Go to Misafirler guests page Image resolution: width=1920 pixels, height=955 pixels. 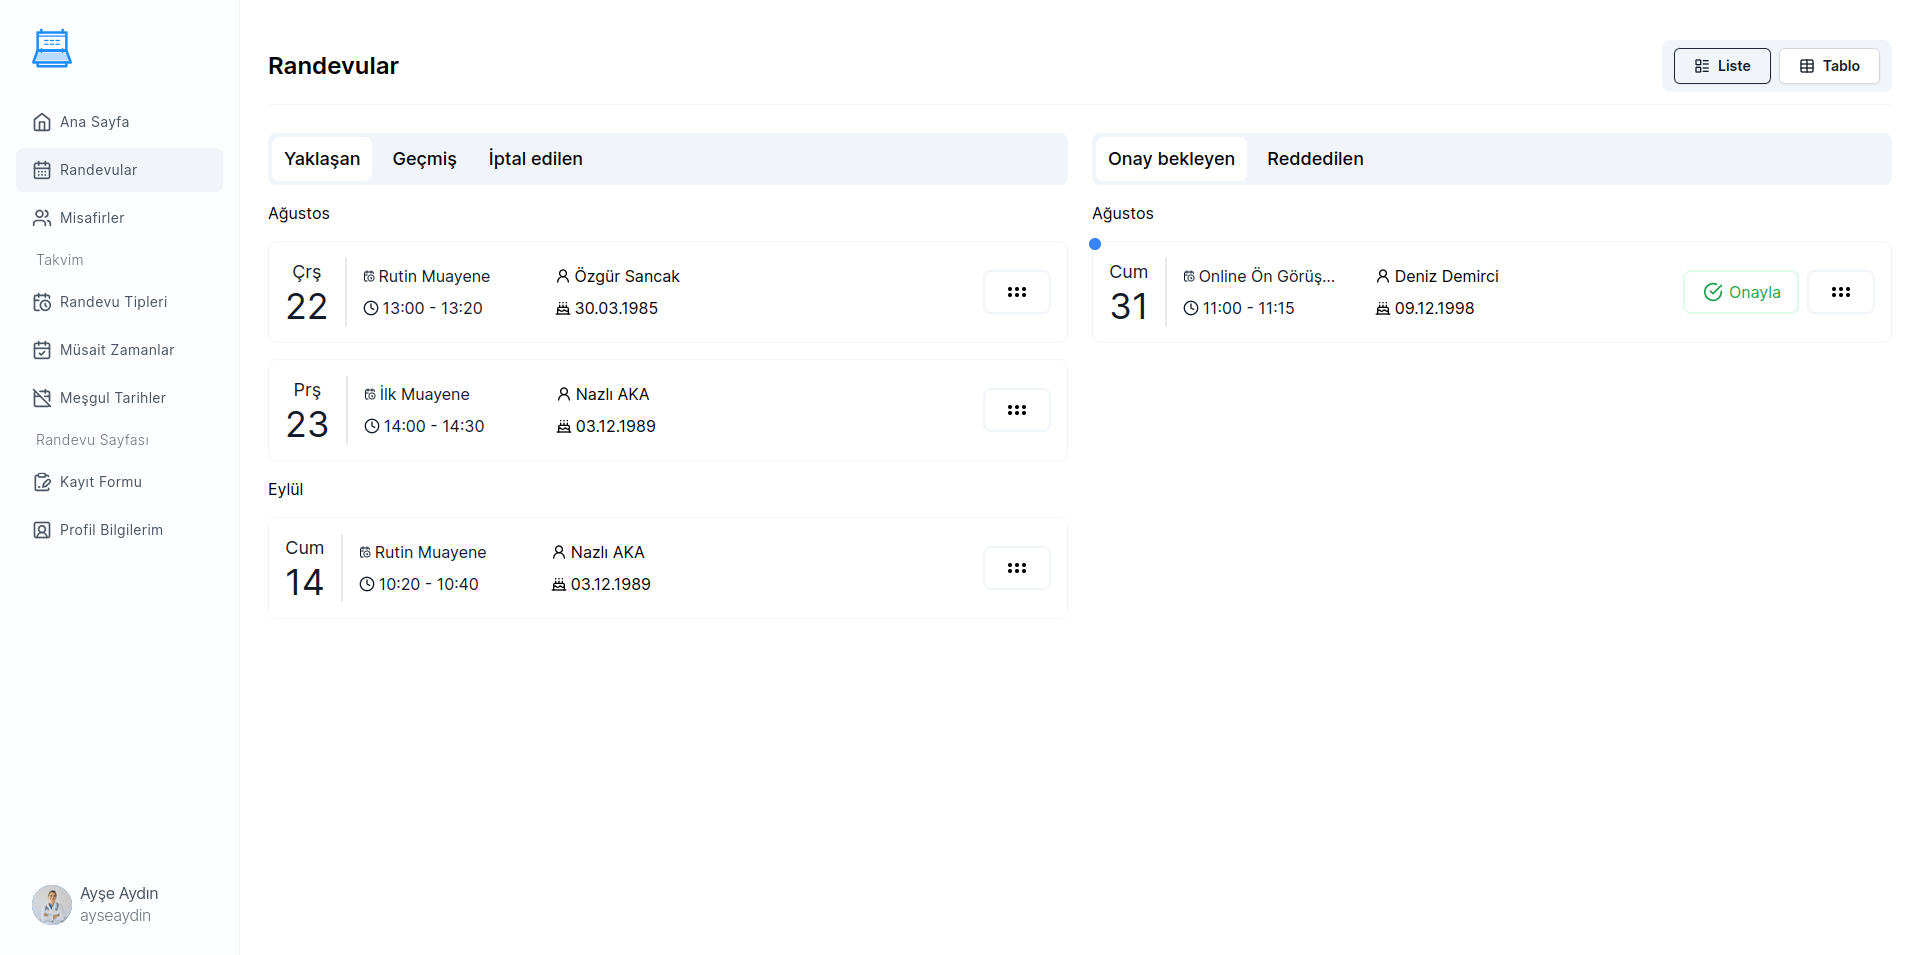pos(92,218)
